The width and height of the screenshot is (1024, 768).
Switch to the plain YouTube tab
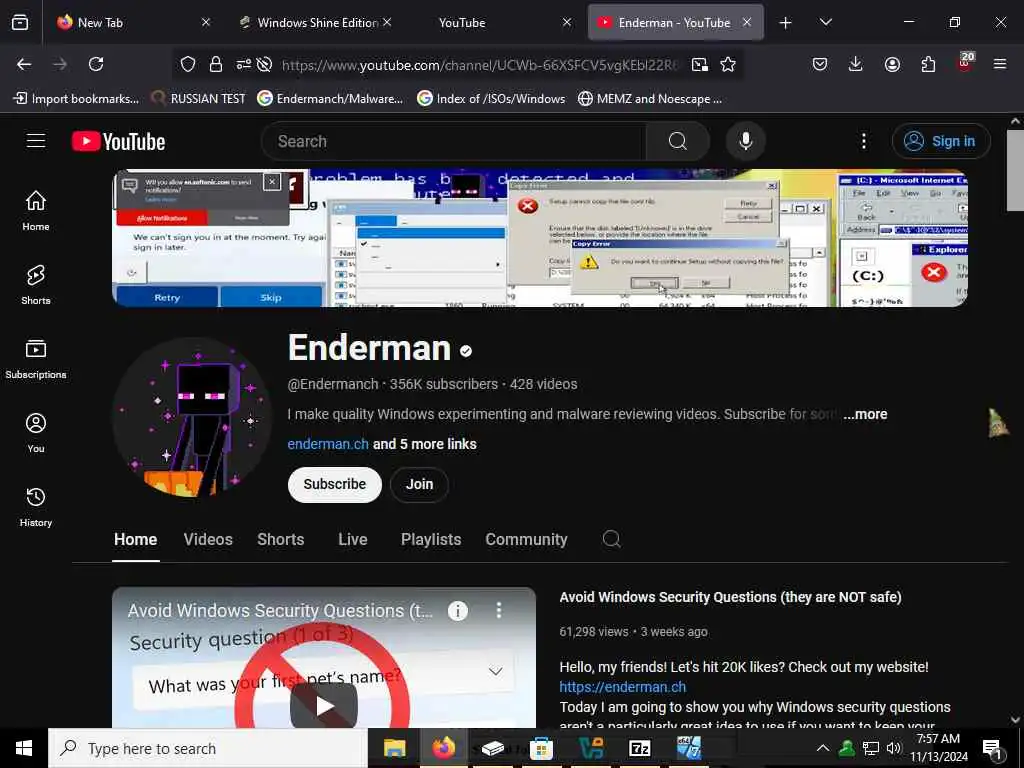tap(496, 22)
